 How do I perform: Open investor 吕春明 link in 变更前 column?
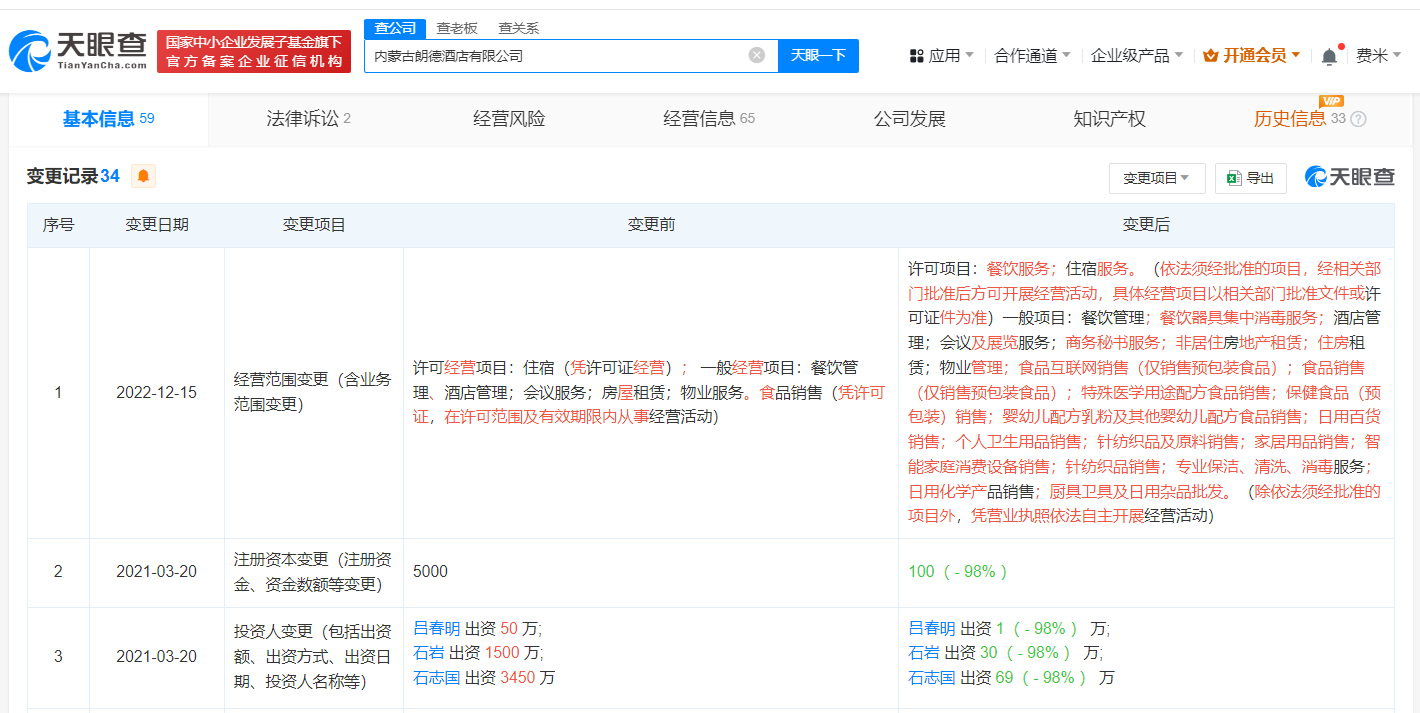coord(436,628)
